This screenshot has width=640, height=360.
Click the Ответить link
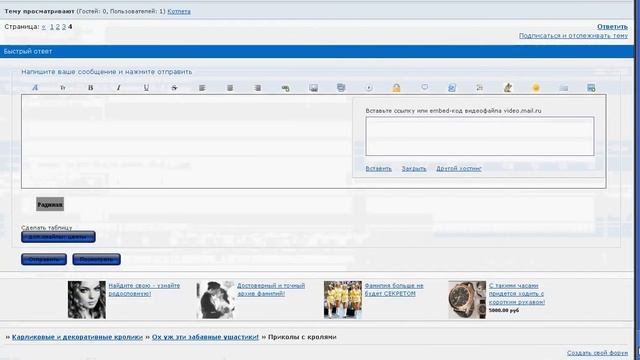(x=612, y=27)
